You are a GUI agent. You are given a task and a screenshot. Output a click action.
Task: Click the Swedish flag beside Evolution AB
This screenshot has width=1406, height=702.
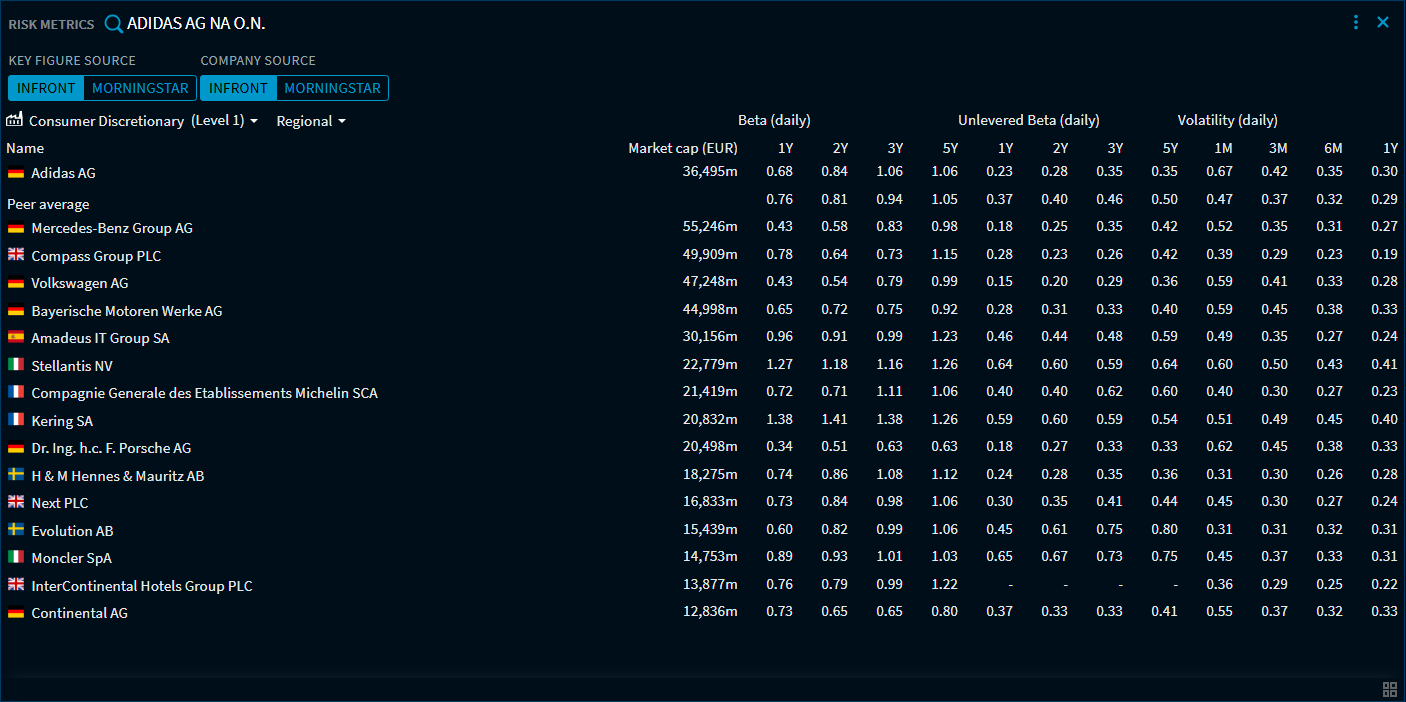[x=16, y=530]
